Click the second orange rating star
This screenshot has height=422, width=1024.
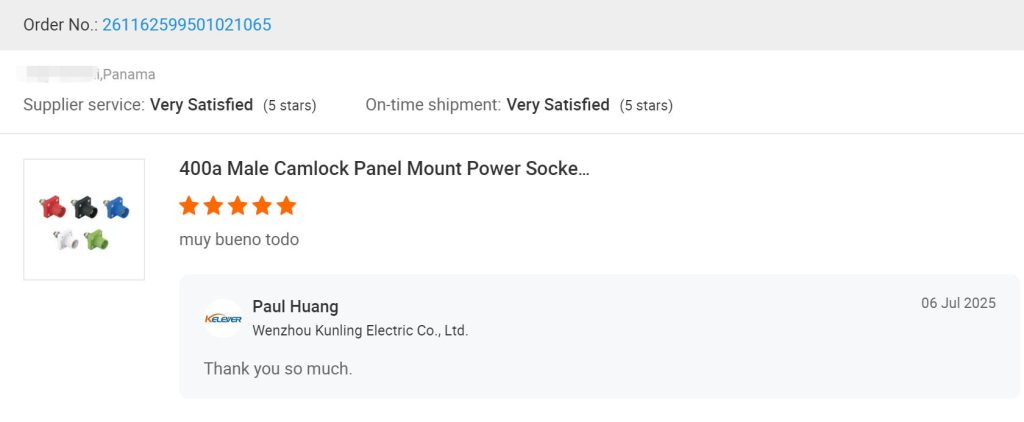213,206
